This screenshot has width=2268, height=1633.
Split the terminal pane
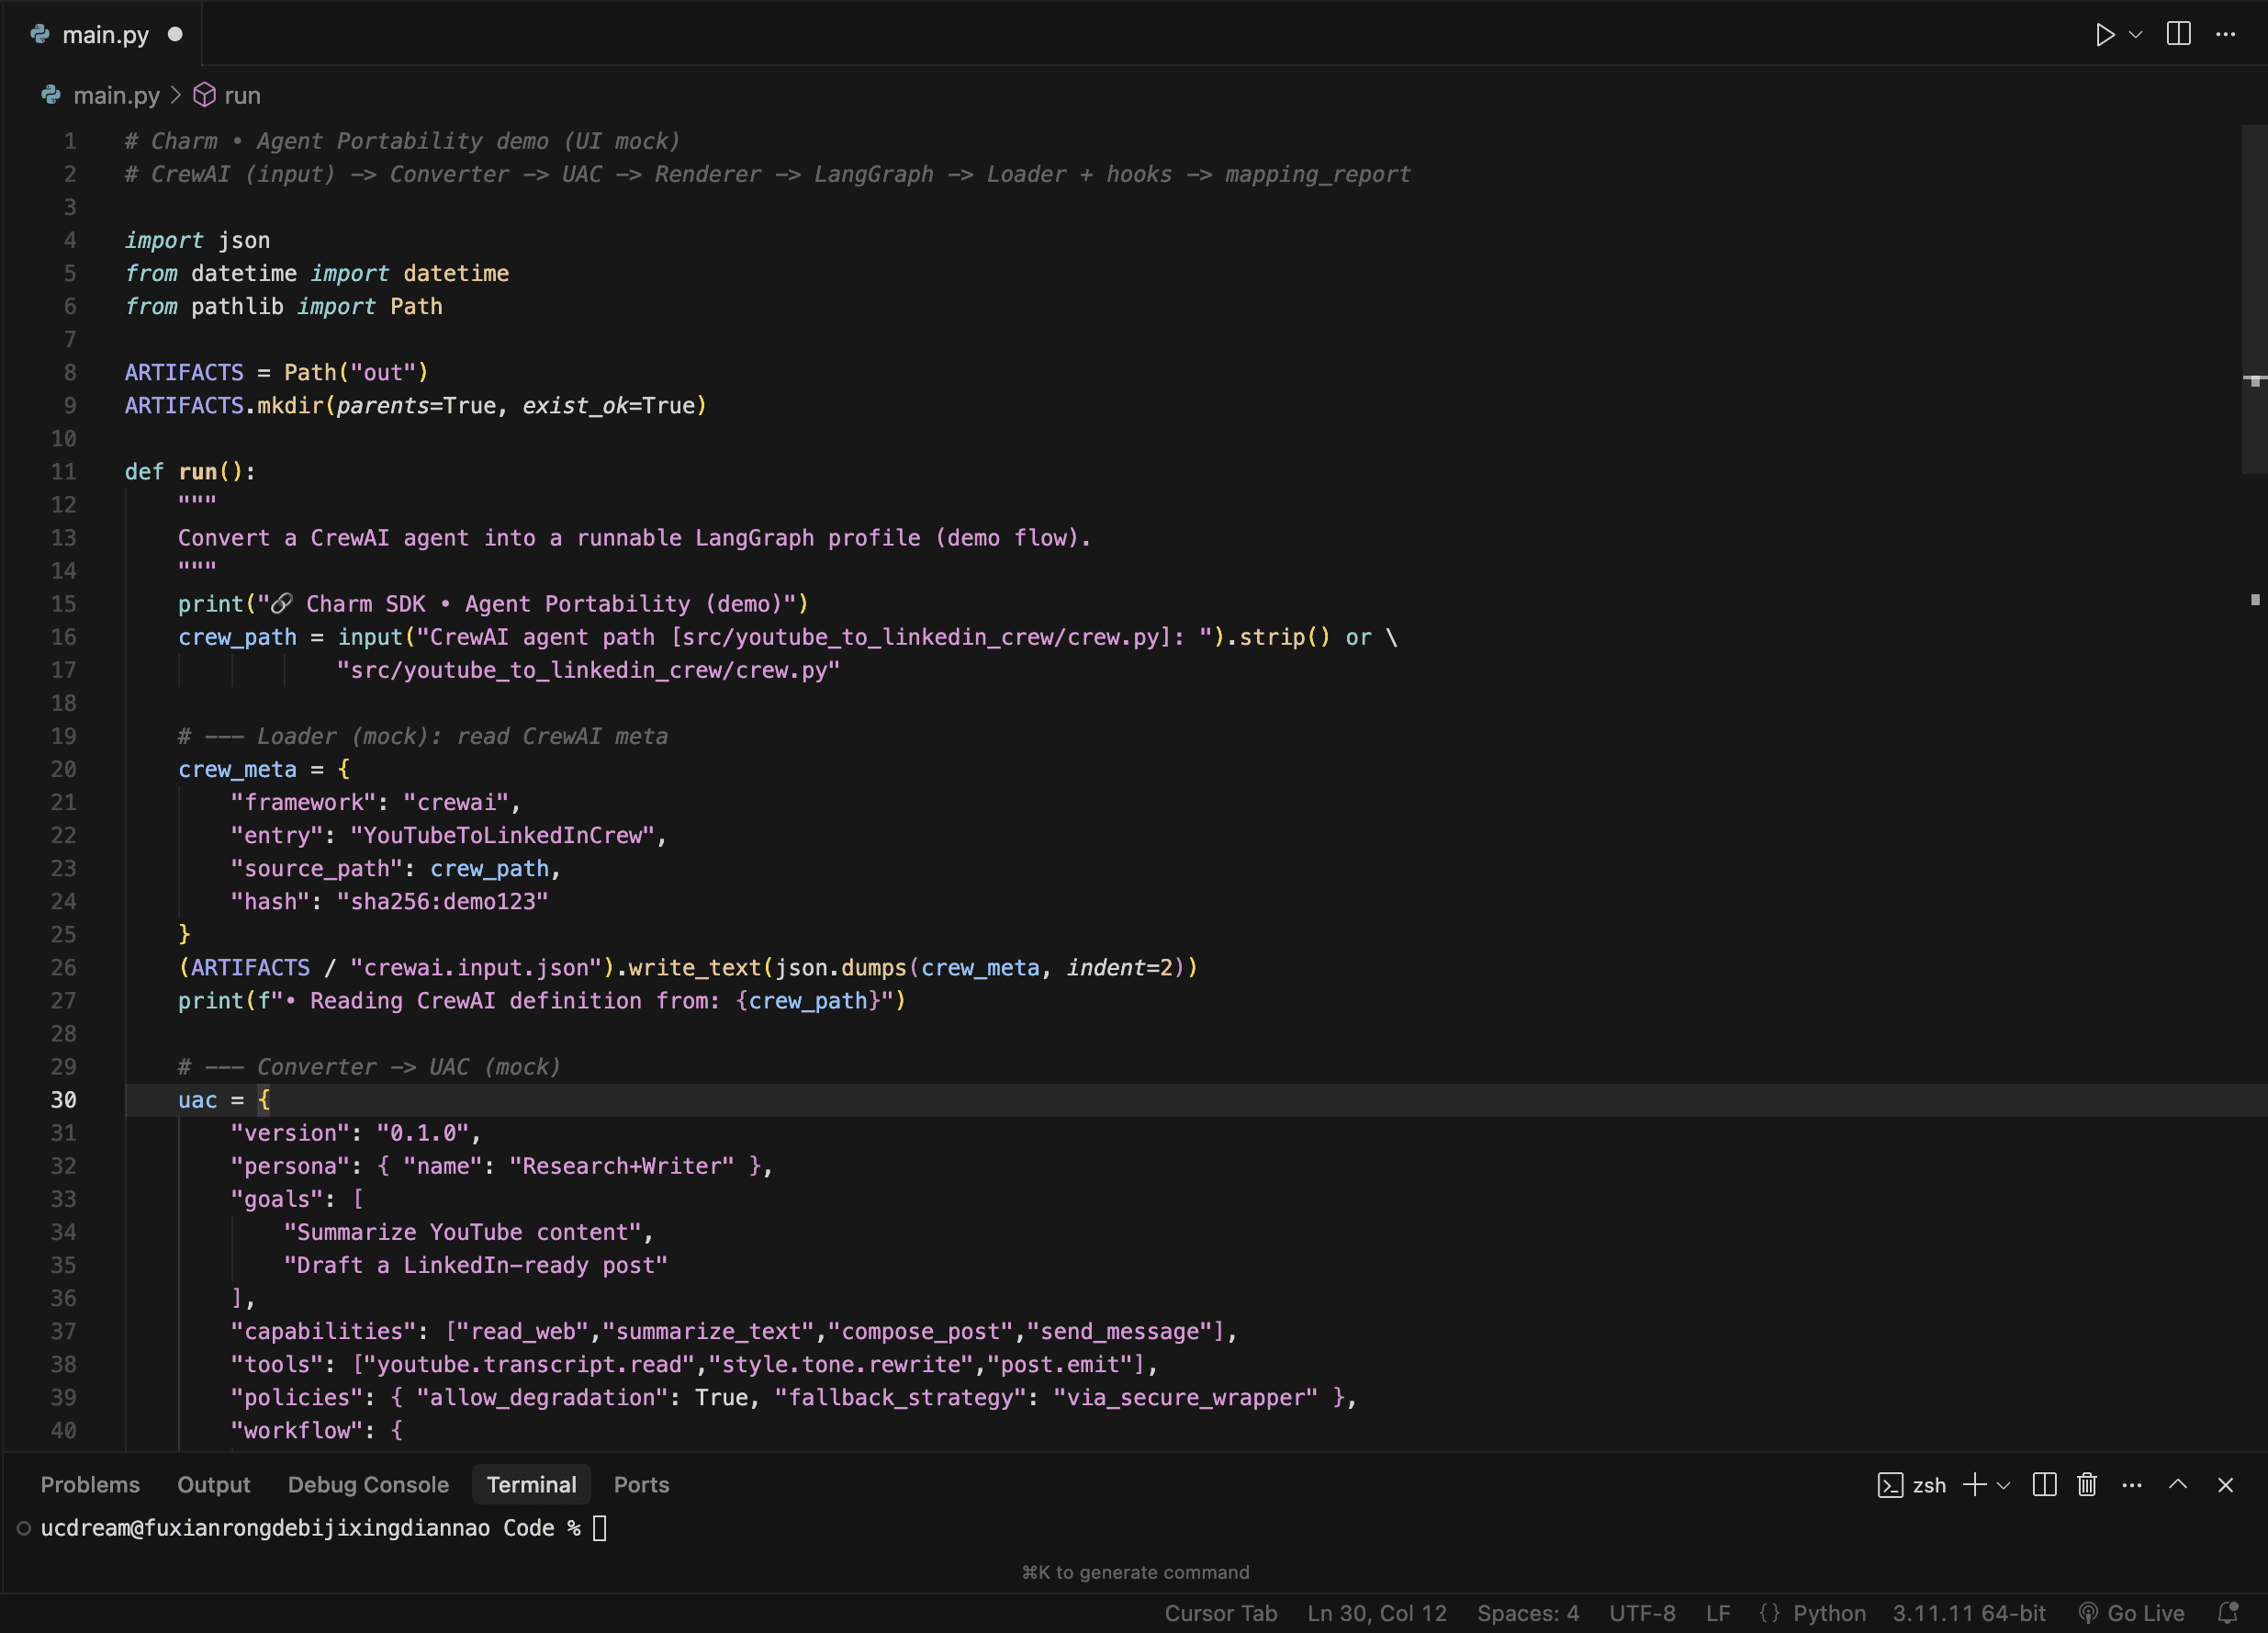click(x=2044, y=1484)
